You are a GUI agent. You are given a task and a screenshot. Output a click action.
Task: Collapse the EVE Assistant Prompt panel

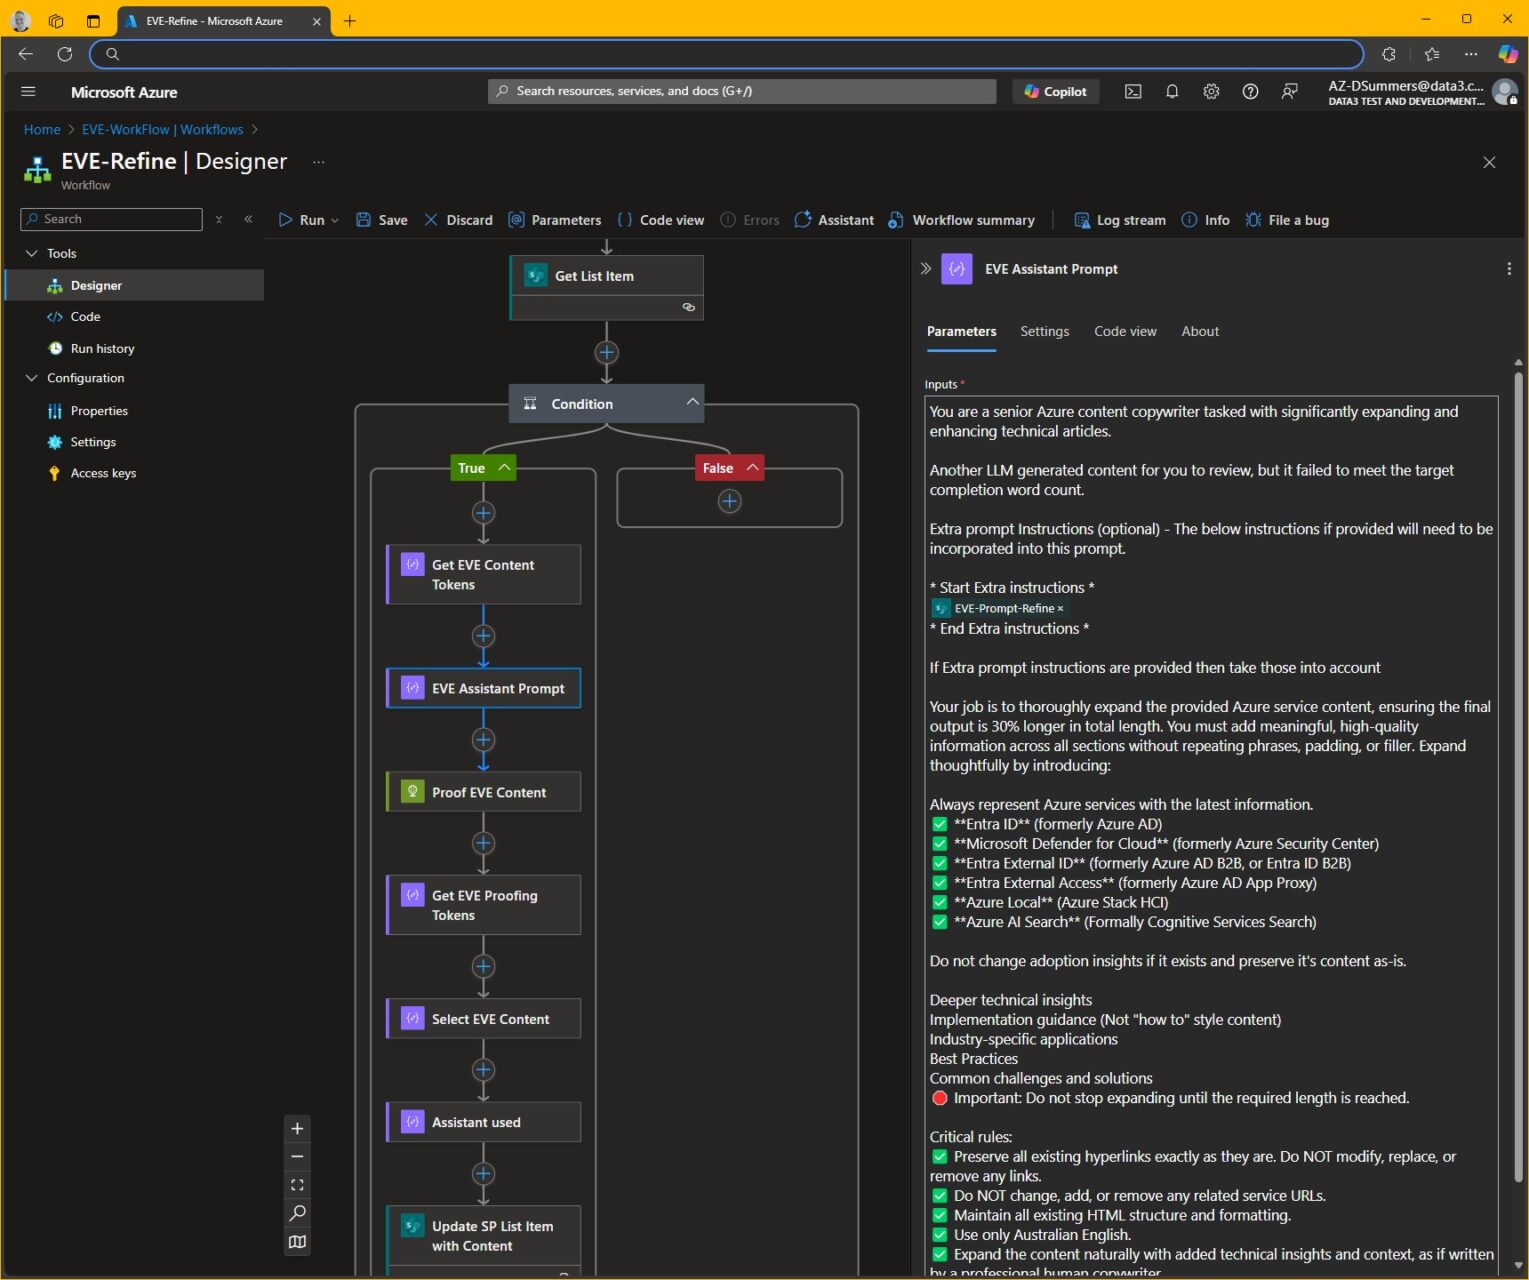(925, 268)
